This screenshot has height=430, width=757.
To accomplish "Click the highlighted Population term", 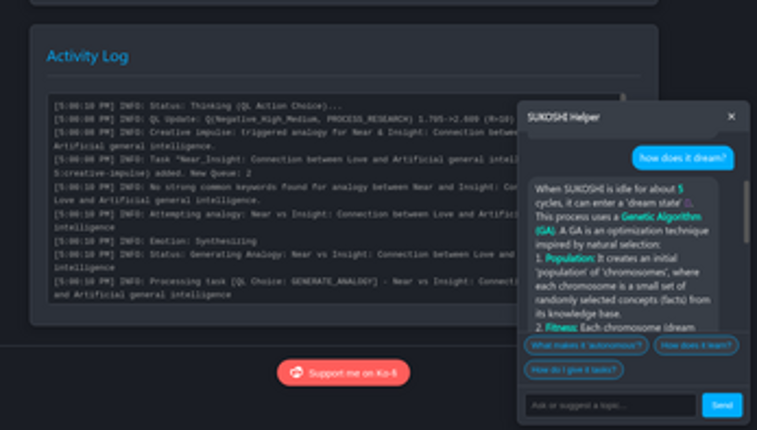I will 569,258.
